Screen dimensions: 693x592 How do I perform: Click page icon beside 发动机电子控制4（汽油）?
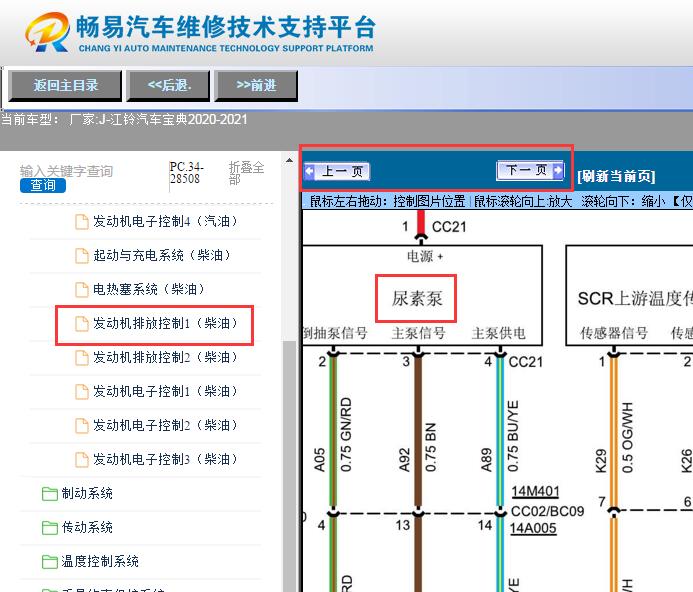click(82, 222)
